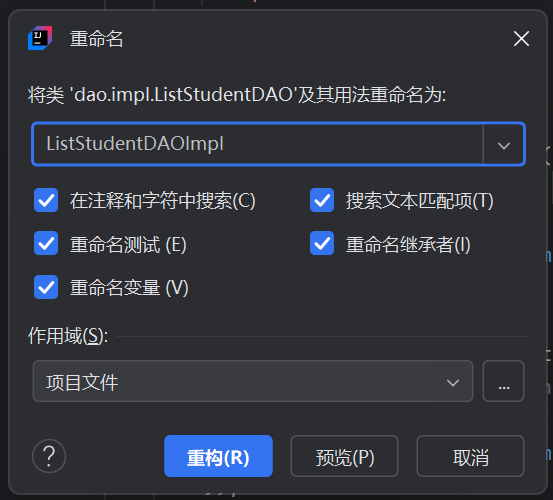Click the 作用域(S) label

pyautogui.click(x=68, y=336)
